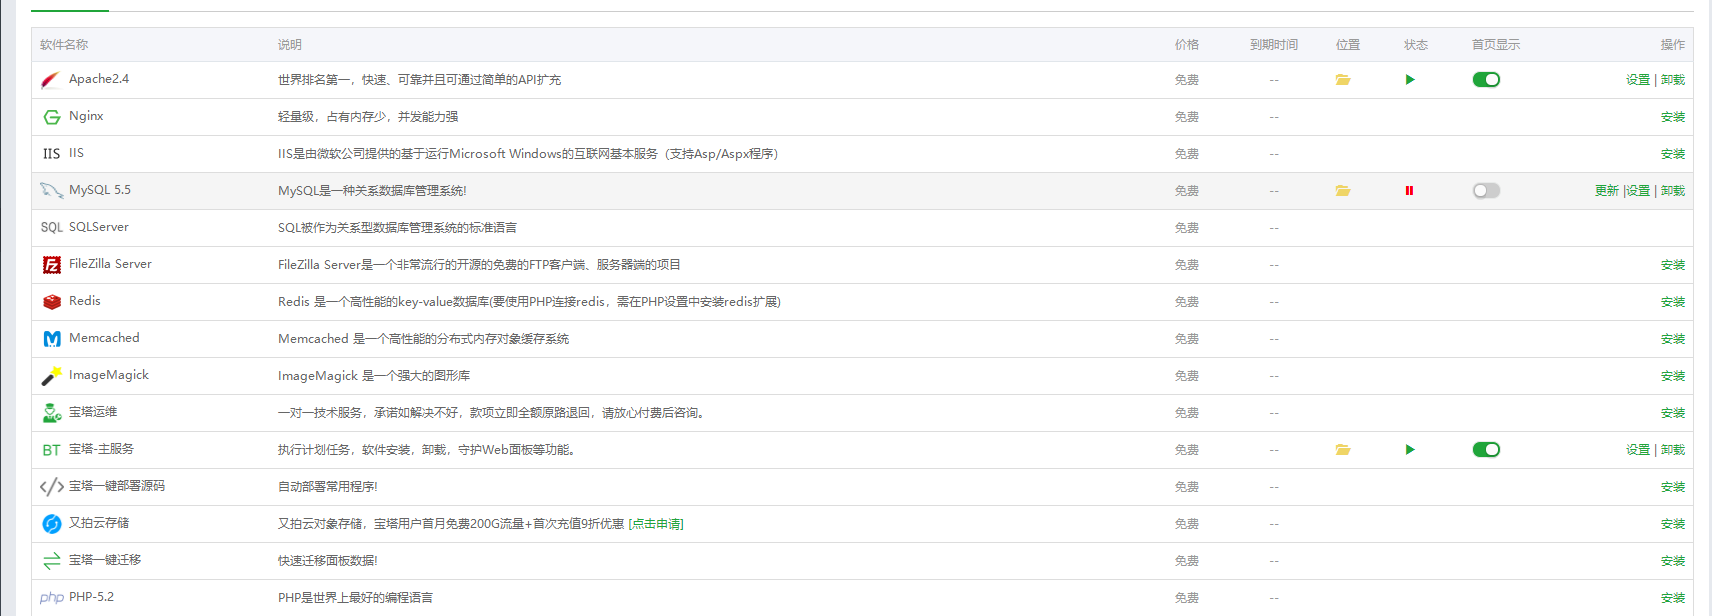Viewport: 1712px width, 616px height.
Task: Click 安装 for Nginx
Action: tap(1673, 117)
